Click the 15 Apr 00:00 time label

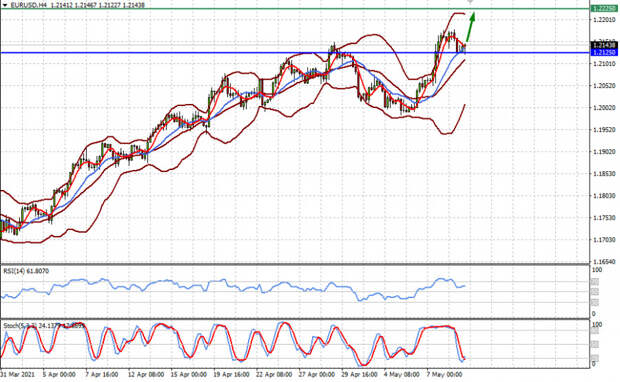188,374
